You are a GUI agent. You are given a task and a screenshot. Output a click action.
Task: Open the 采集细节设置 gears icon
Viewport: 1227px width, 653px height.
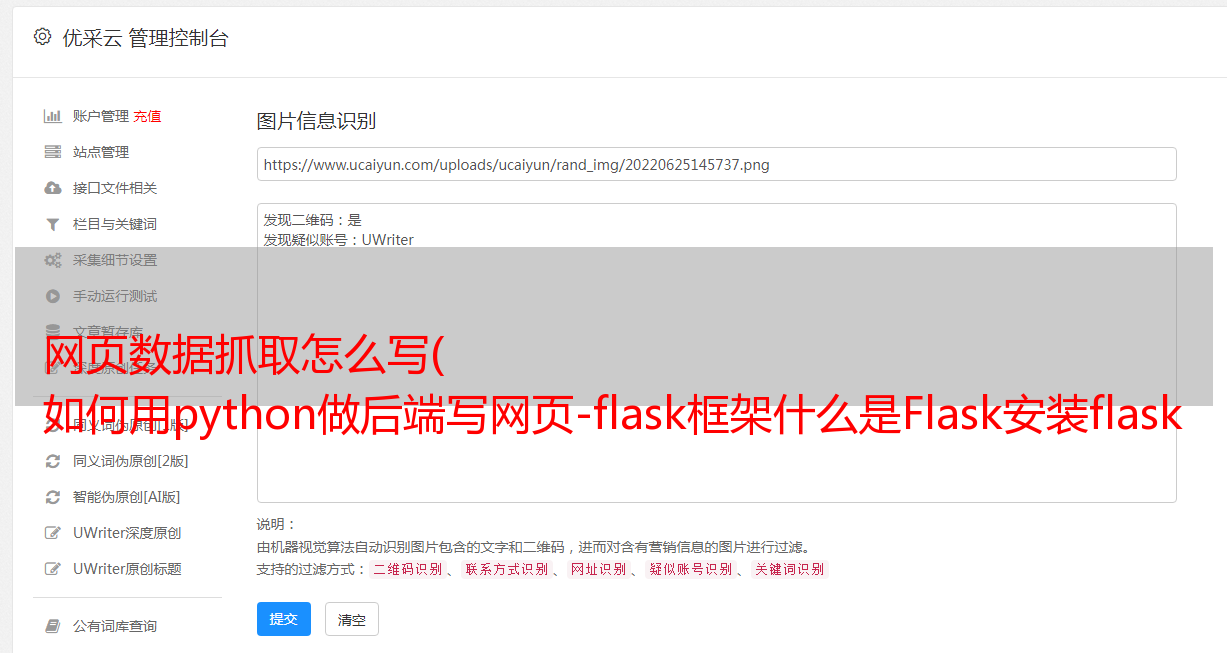click(x=53, y=260)
